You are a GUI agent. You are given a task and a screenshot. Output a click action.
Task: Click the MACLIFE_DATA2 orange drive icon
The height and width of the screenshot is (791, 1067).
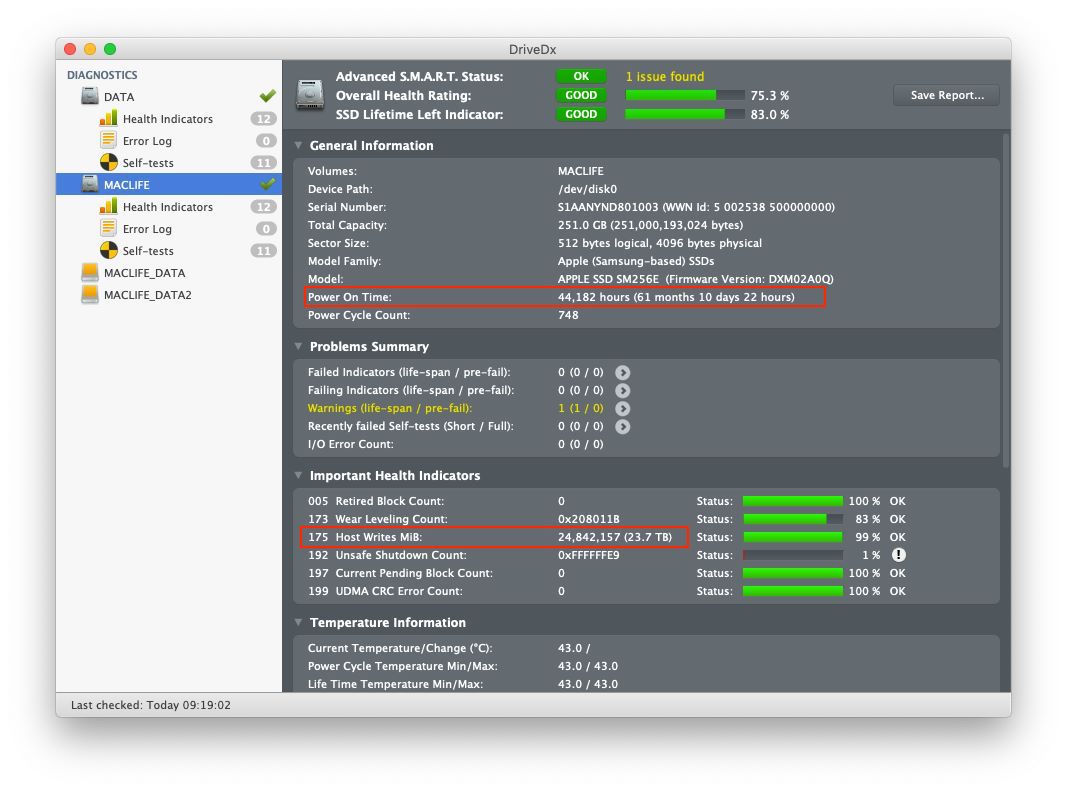pyautogui.click(x=90, y=295)
